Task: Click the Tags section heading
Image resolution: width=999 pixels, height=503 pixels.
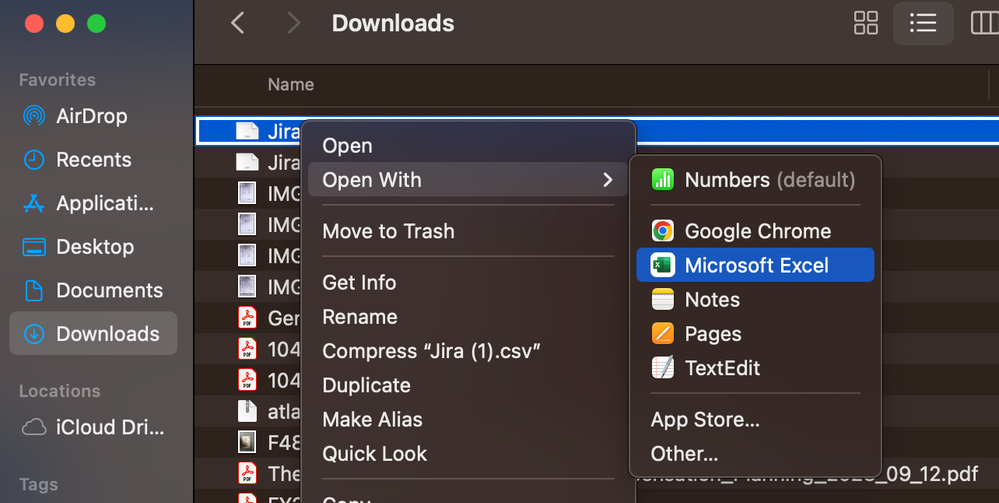Action: 38,485
